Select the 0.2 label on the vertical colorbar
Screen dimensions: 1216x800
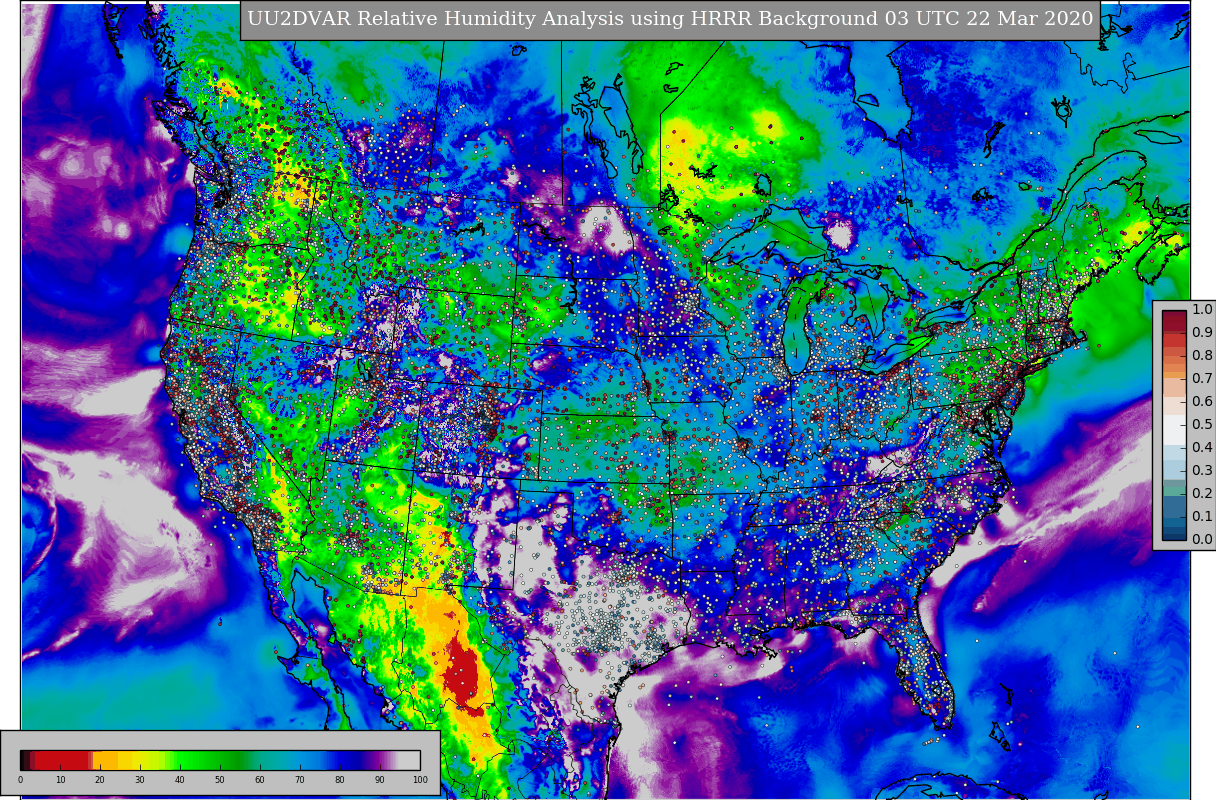pyautogui.click(x=1202, y=493)
